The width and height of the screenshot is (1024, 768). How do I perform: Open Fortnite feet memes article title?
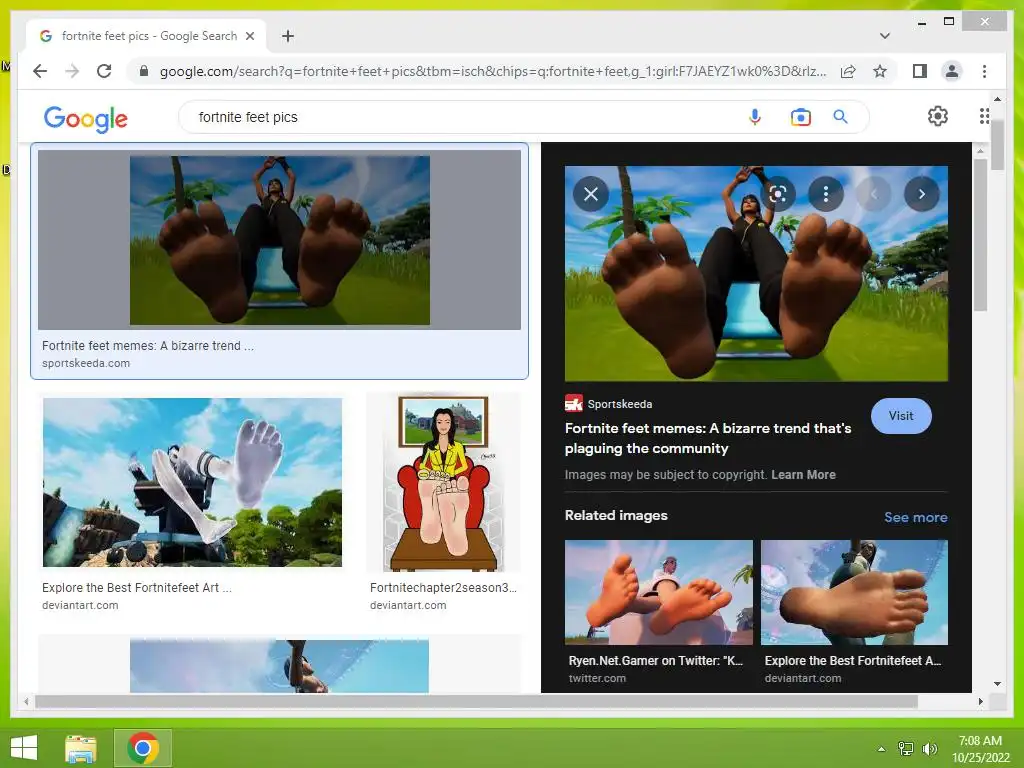708,438
